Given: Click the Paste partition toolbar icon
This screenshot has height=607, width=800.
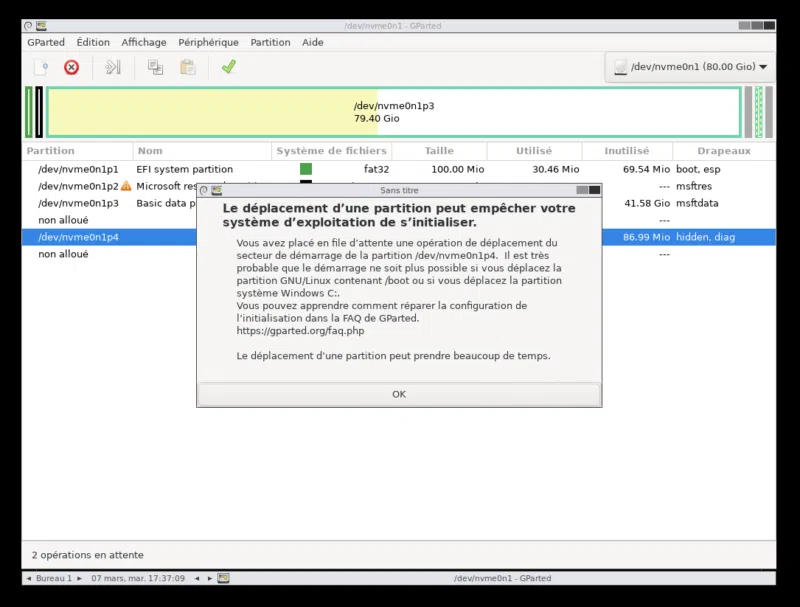Looking at the screenshot, I should click(x=187, y=67).
